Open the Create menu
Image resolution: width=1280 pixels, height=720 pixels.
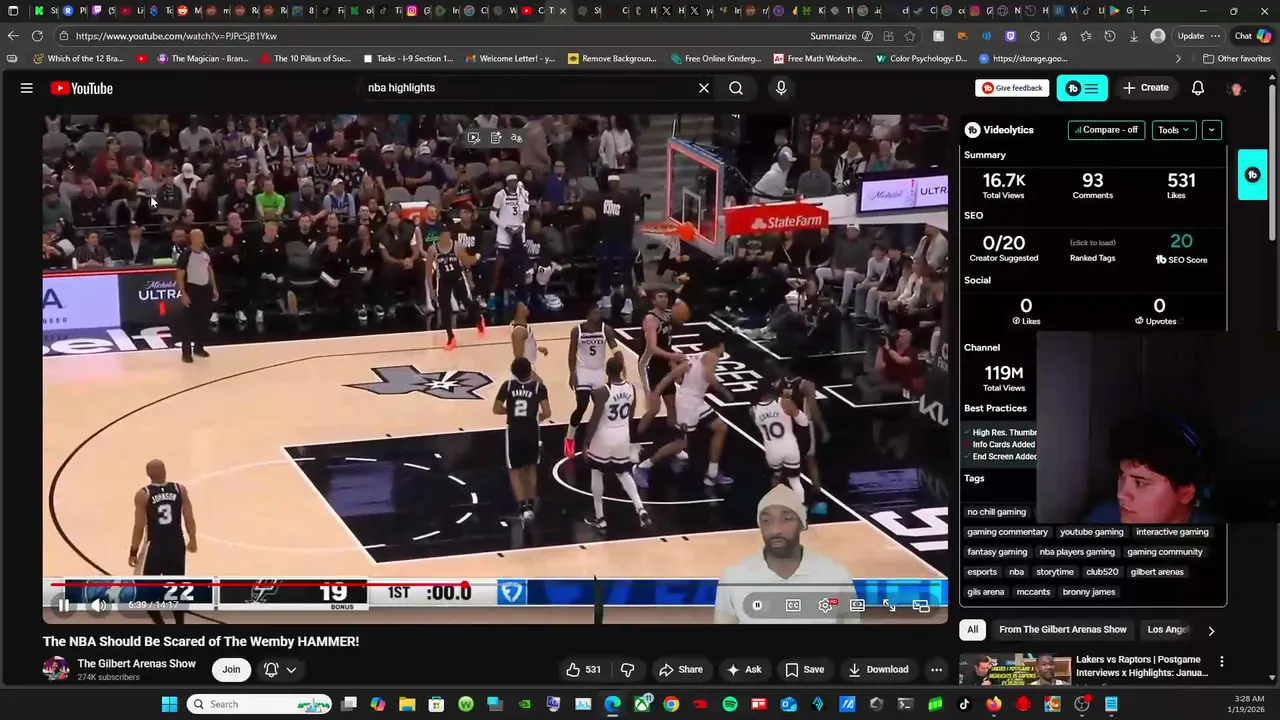pos(1146,88)
